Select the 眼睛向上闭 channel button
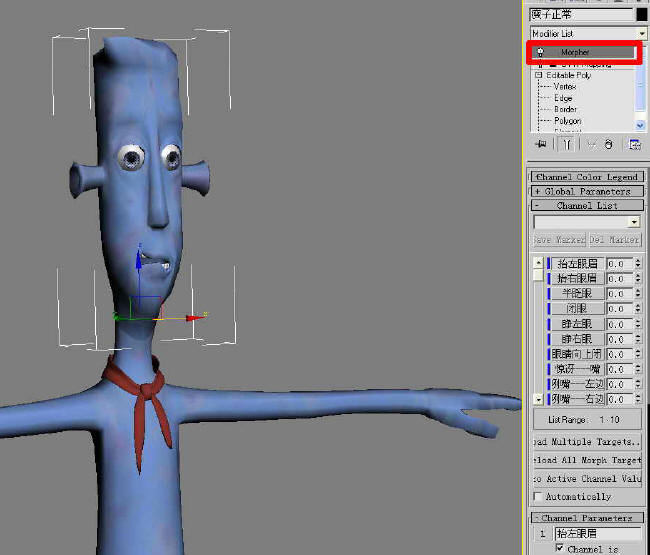This screenshot has width=650, height=555. pos(577,354)
